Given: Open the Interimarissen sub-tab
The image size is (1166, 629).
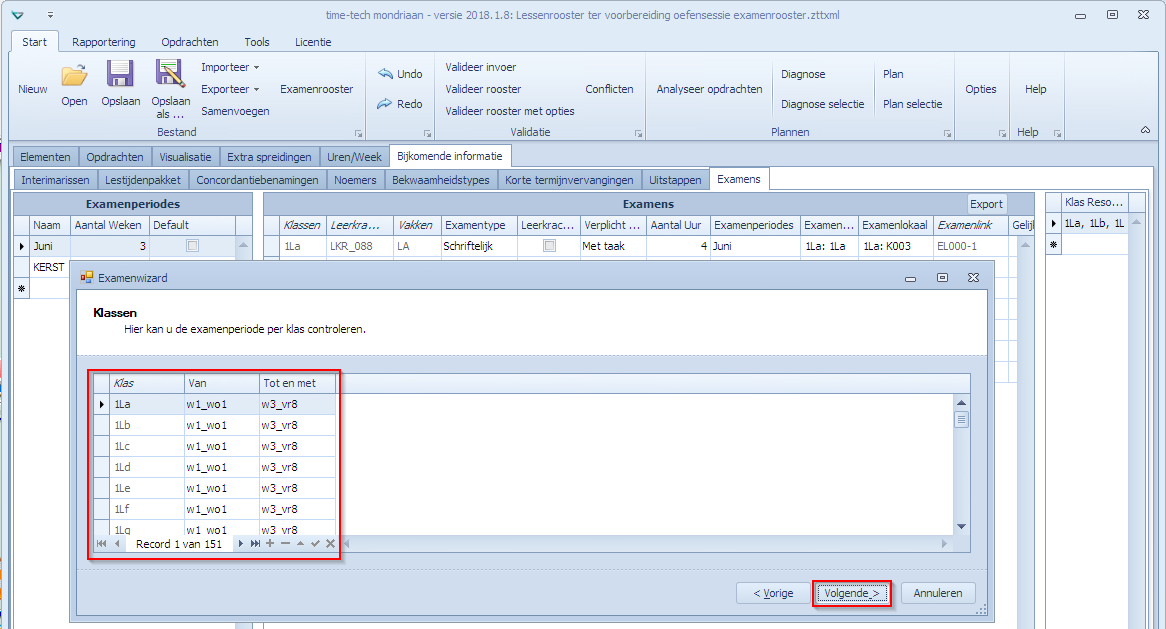Looking at the screenshot, I should coord(55,180).
